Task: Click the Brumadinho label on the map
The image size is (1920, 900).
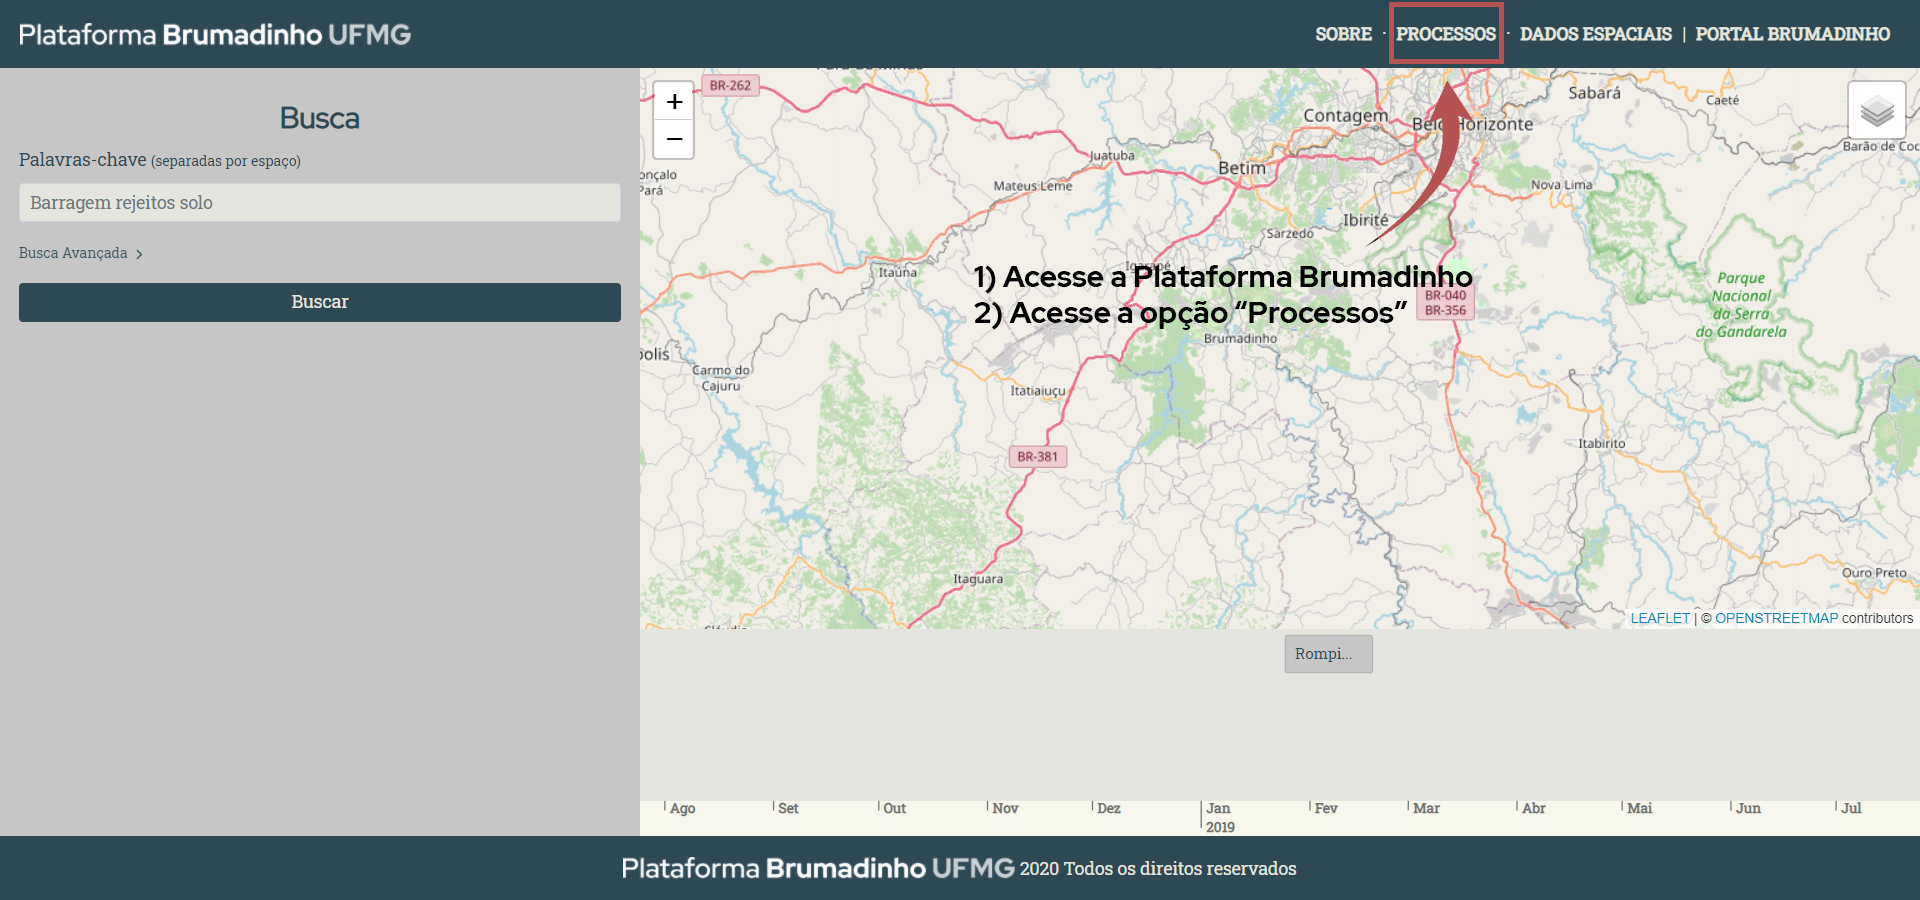Action: point(1240,338)
